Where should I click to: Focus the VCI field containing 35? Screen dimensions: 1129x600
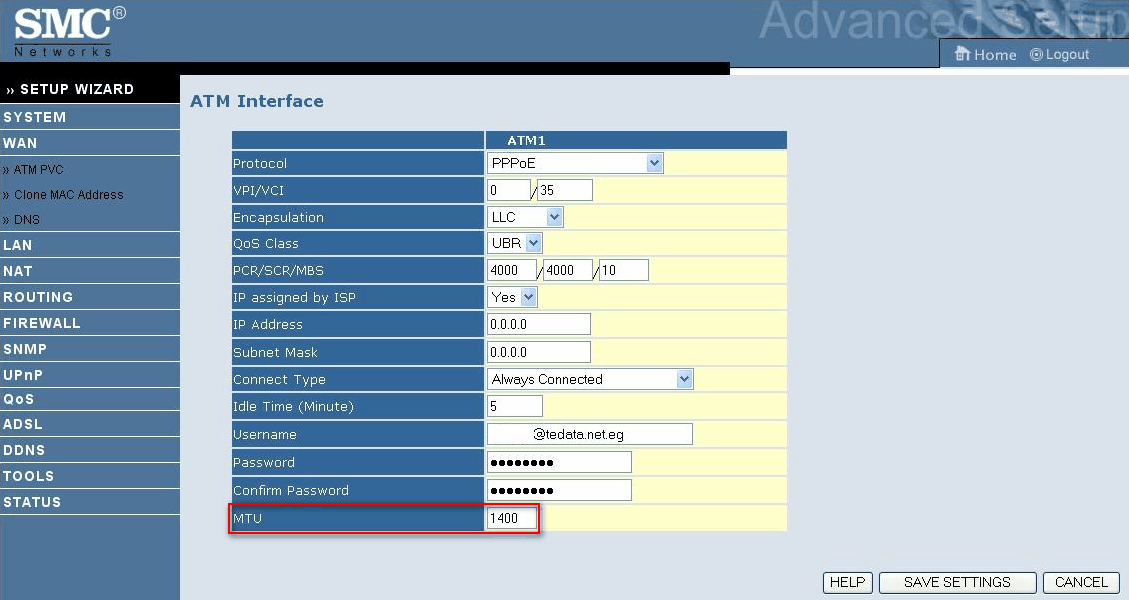(x=564, y=190)
